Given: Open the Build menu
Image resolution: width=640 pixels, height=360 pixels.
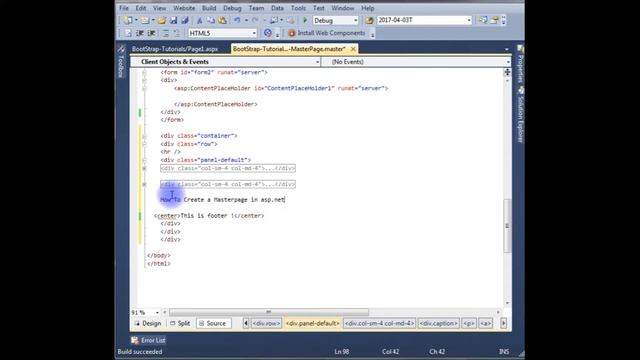Looking at the screenshot, I should [209, 8].
